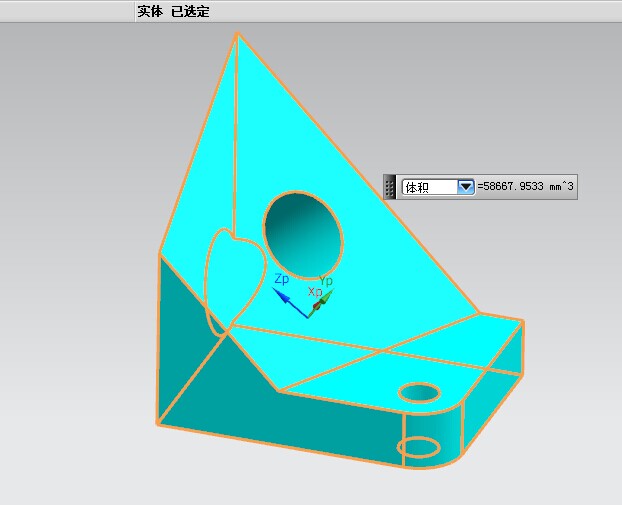Select the heart-shaped cutout on the model
The image size is (622, 505).
[226, 279]
